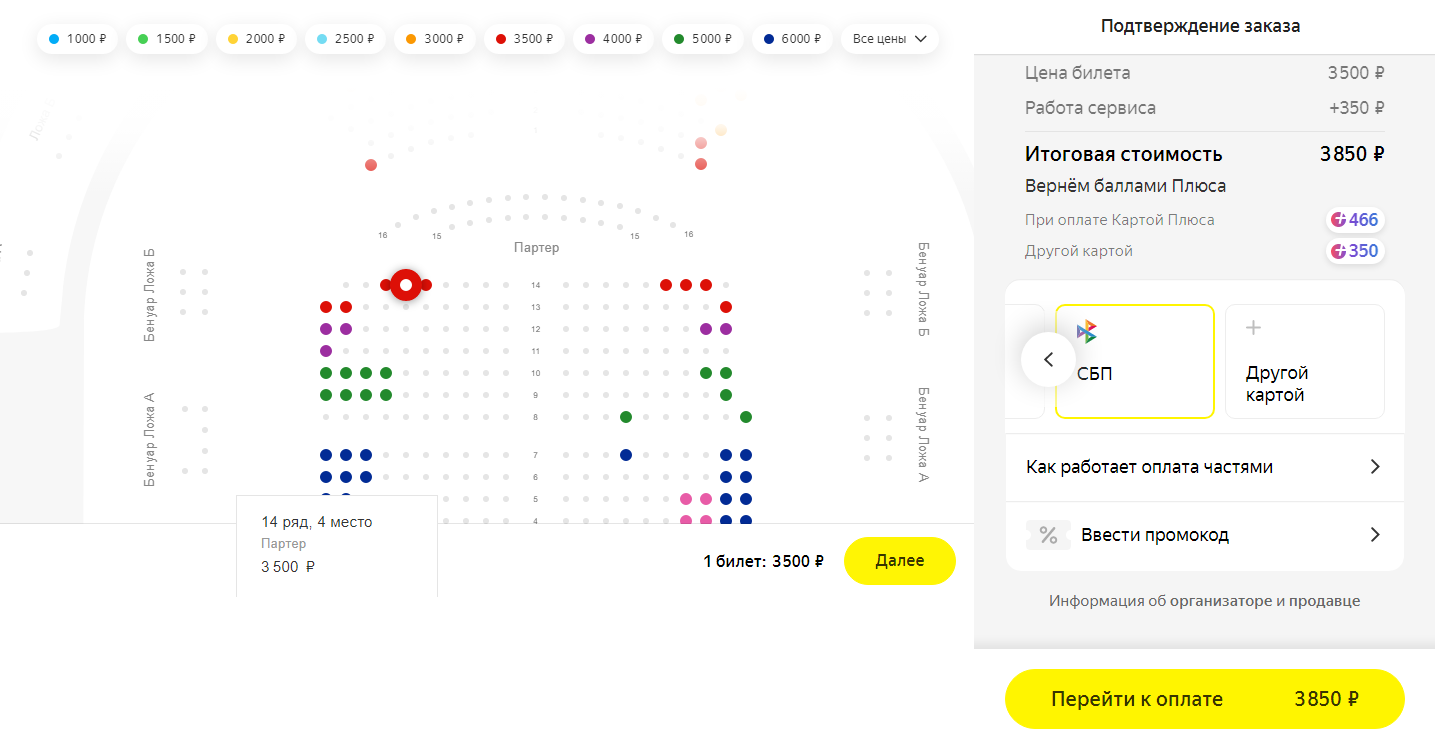This screenshot has height=746, width=1437.
Task: Click the Plus points badge showing 466
Action: (1356, 220)
